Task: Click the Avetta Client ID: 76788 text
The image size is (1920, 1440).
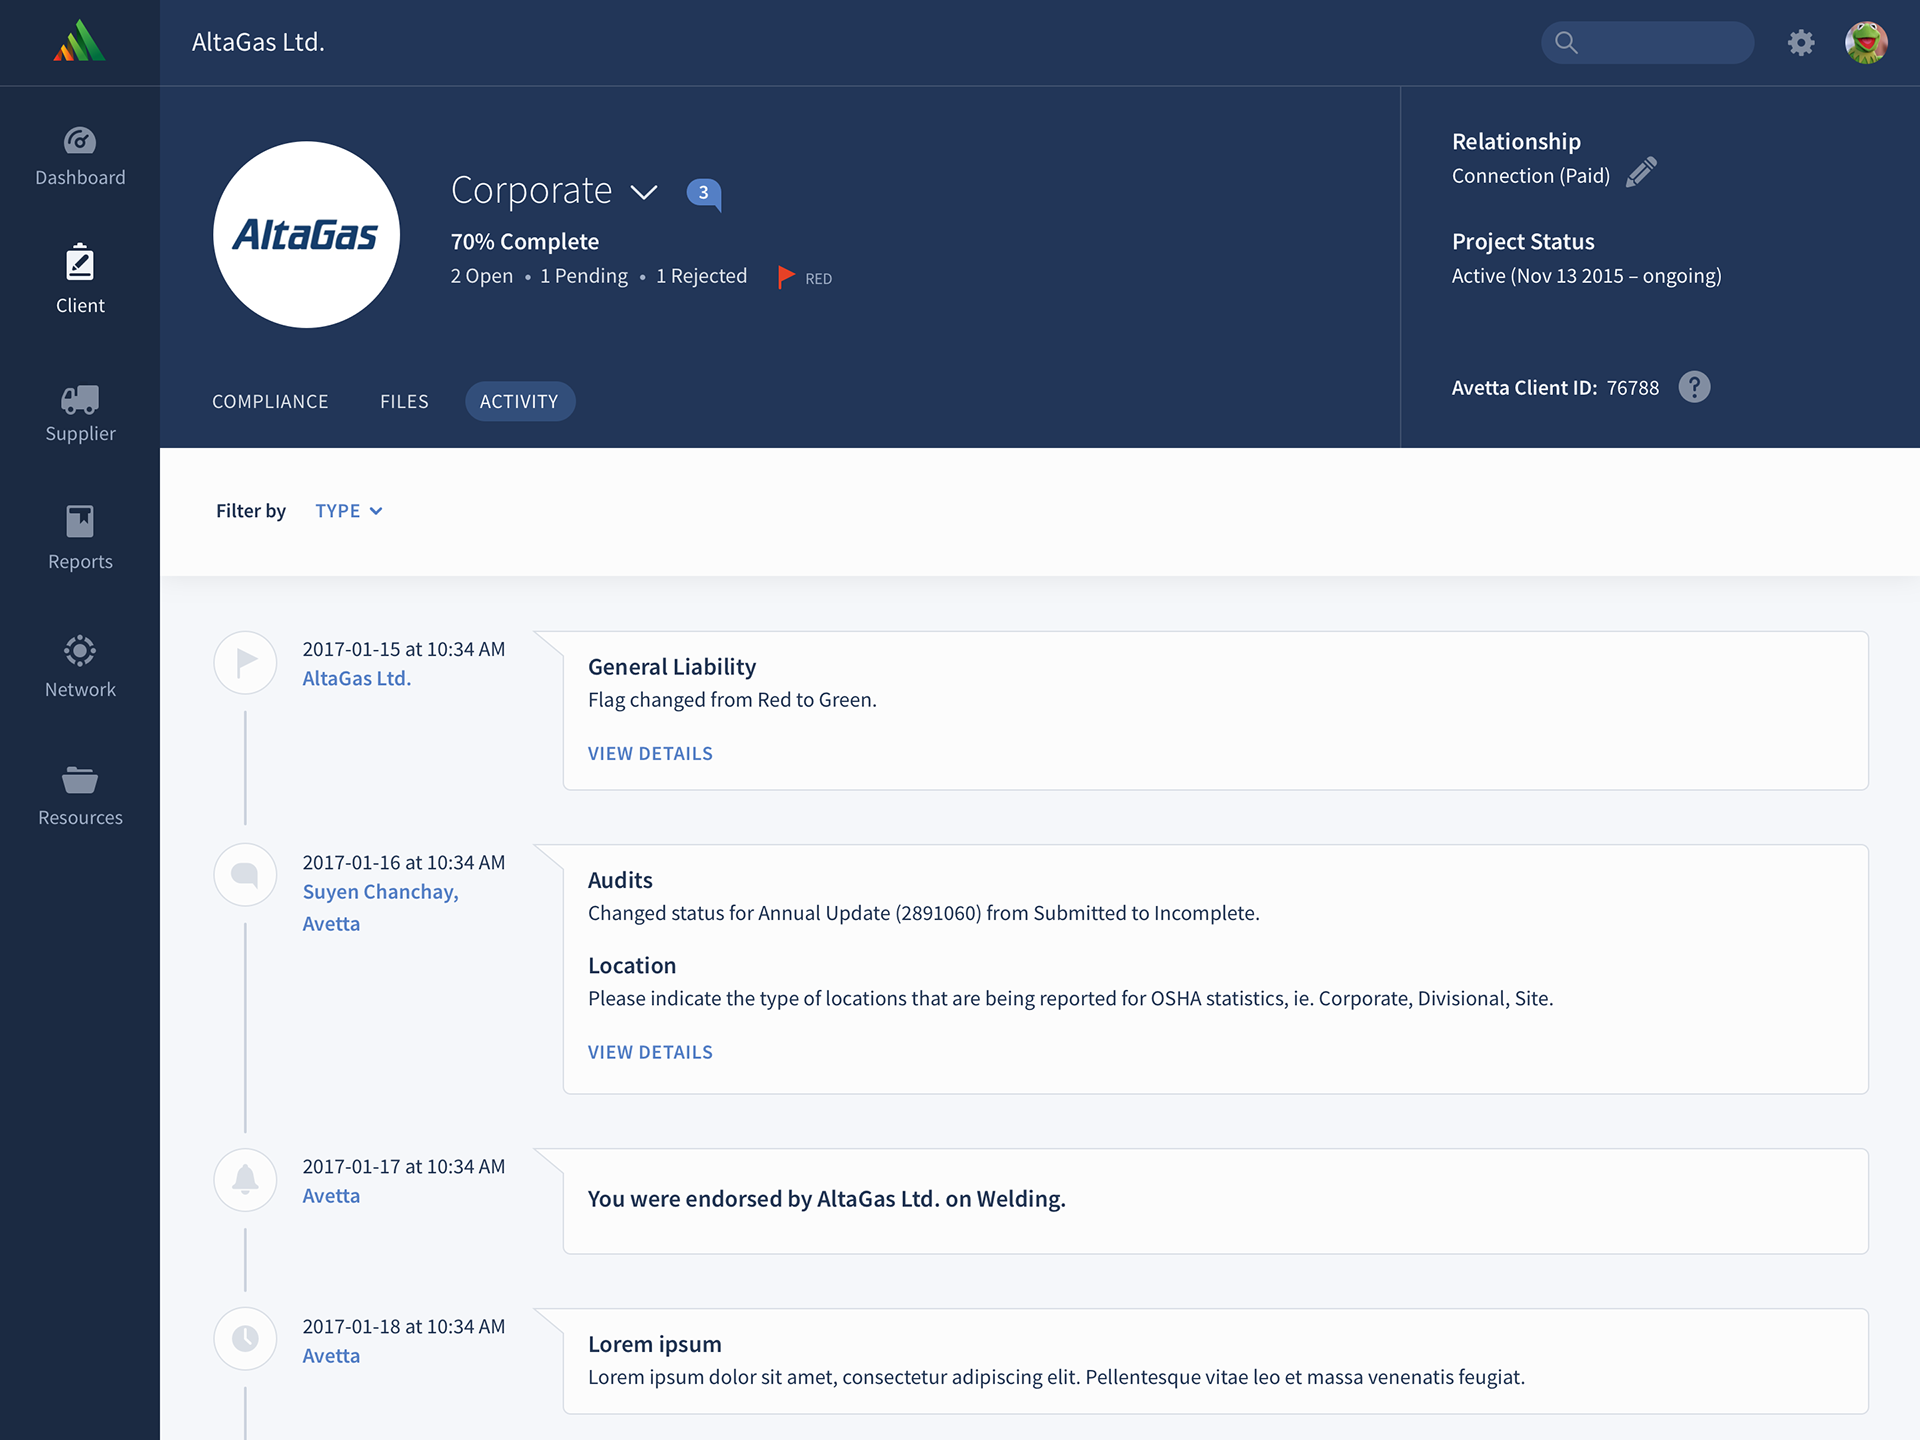Action: pyautogui.click(x=1555, y=388)
